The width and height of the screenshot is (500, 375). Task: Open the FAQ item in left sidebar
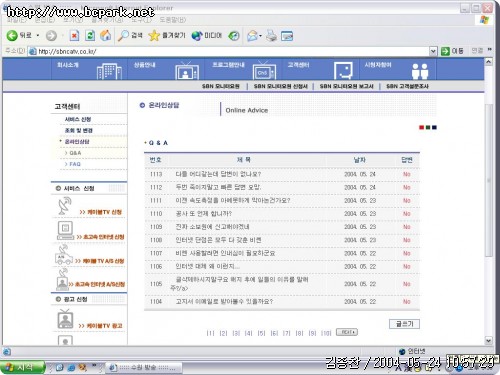[75, 164]
